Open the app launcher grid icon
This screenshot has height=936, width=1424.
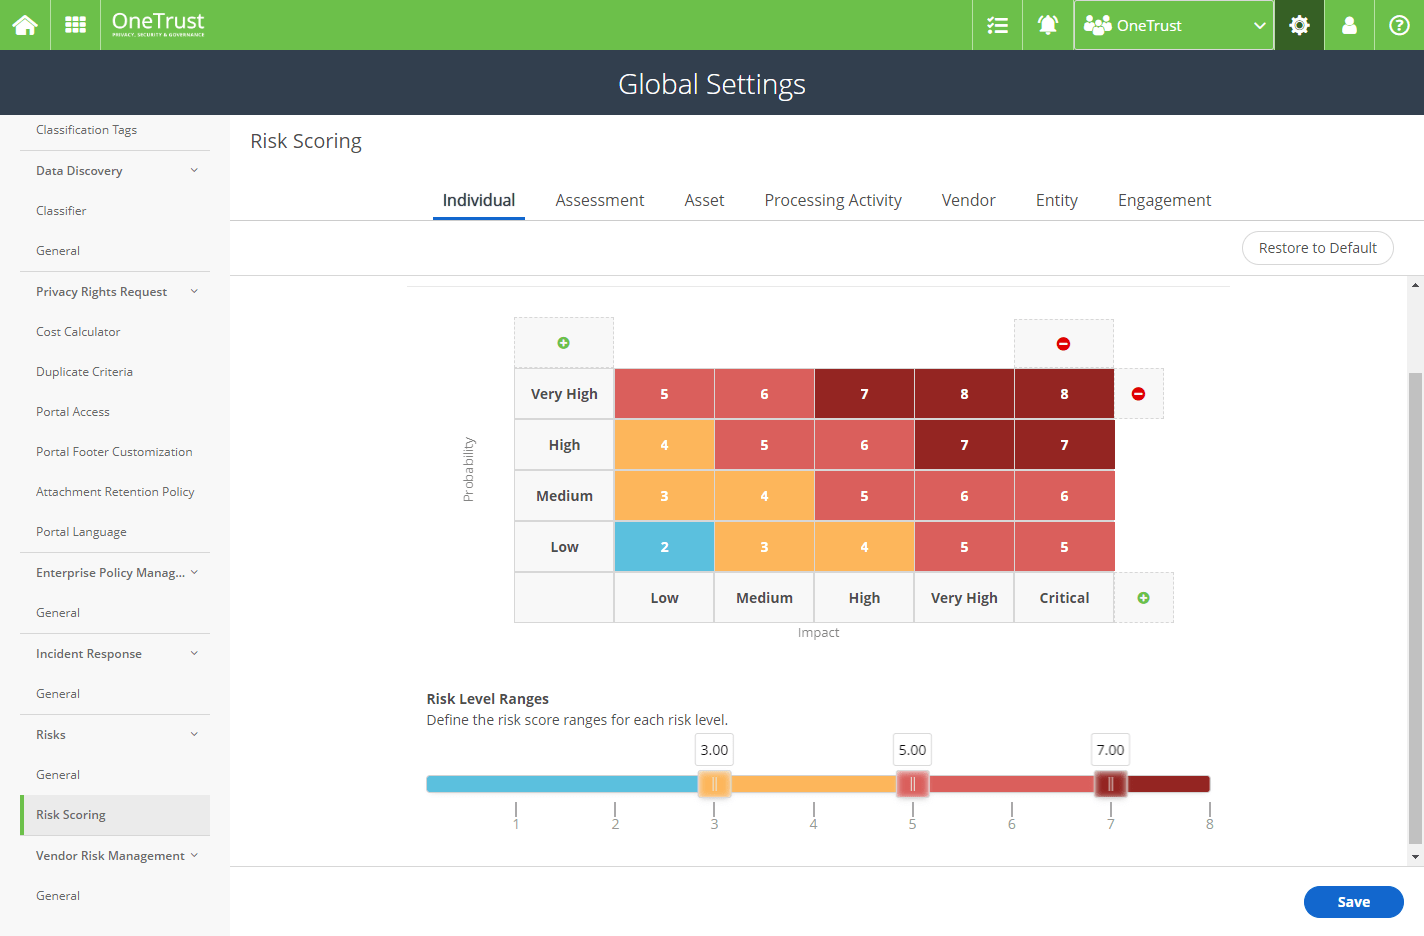(74, 25)
